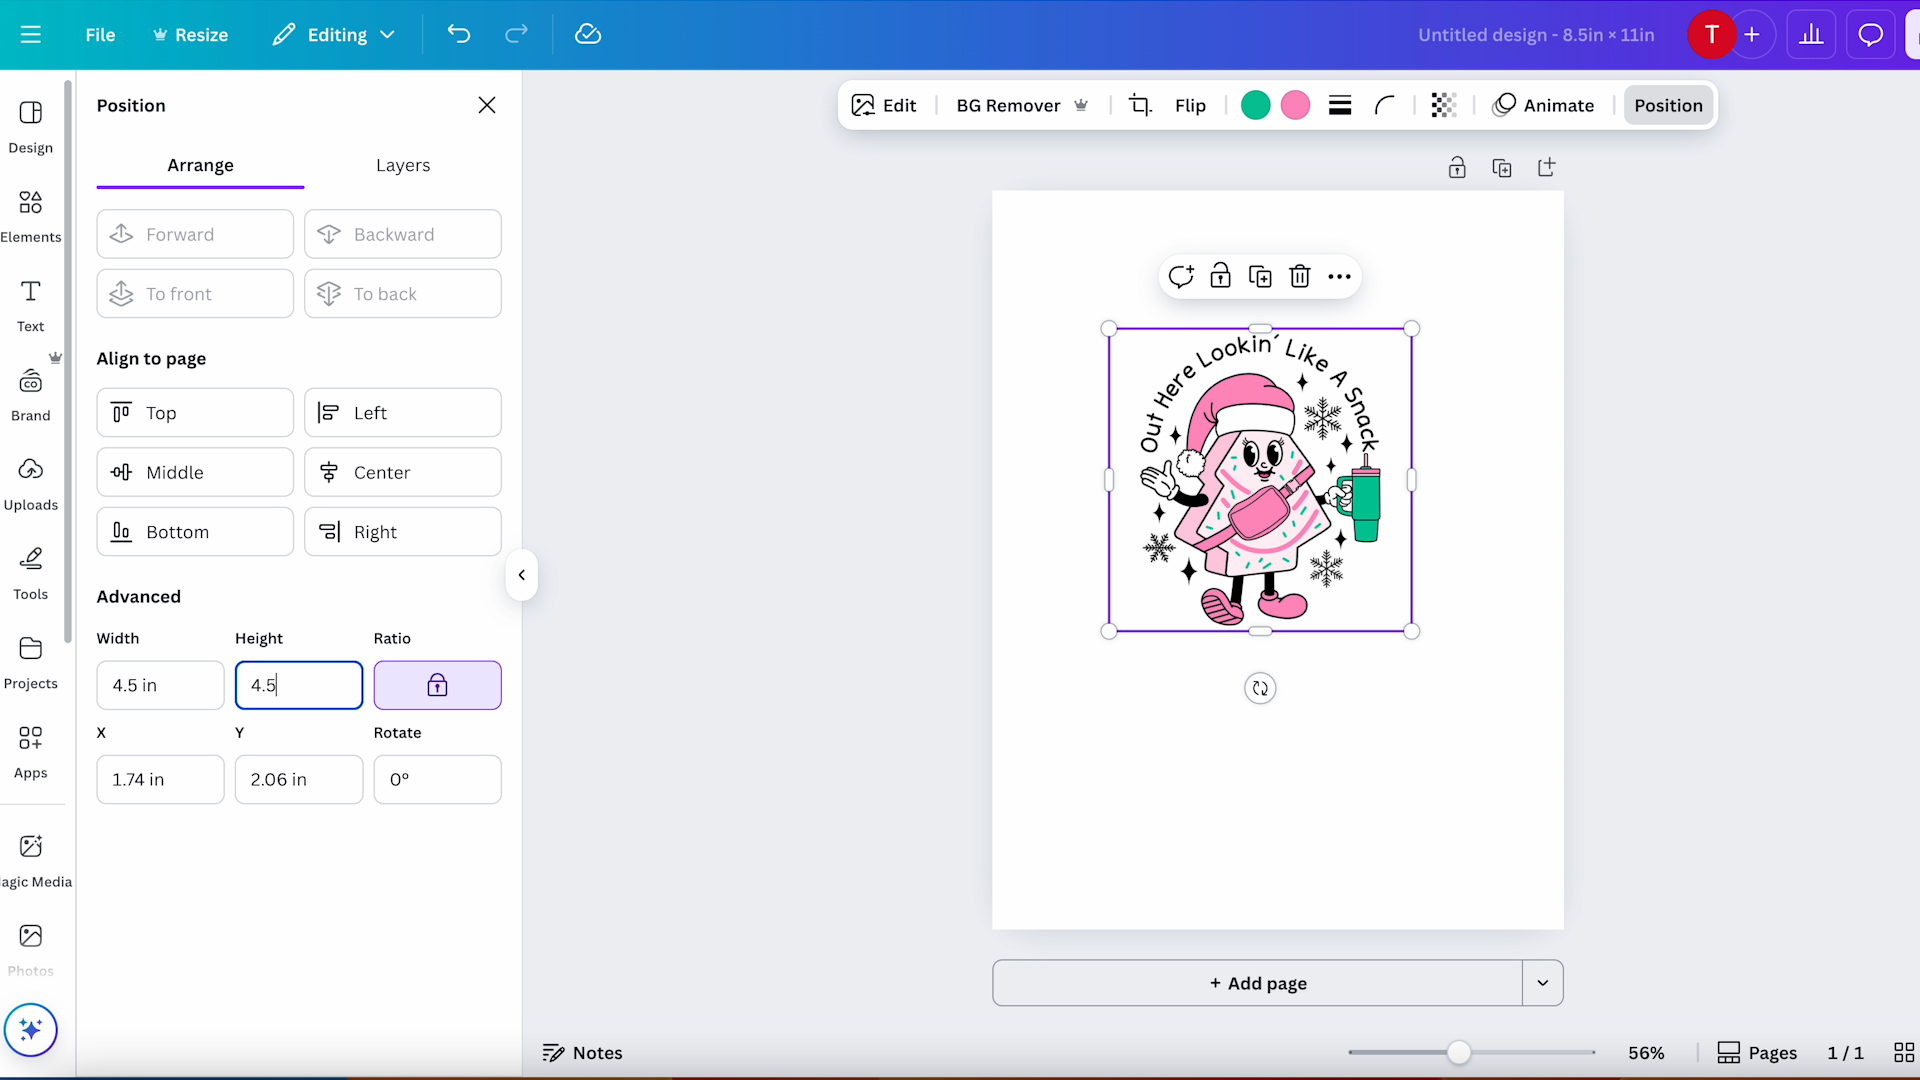The width and height of the screenshot is (1920, 1080).
Task: Toggle the aspect ratio lock
Action: [438, 685]
